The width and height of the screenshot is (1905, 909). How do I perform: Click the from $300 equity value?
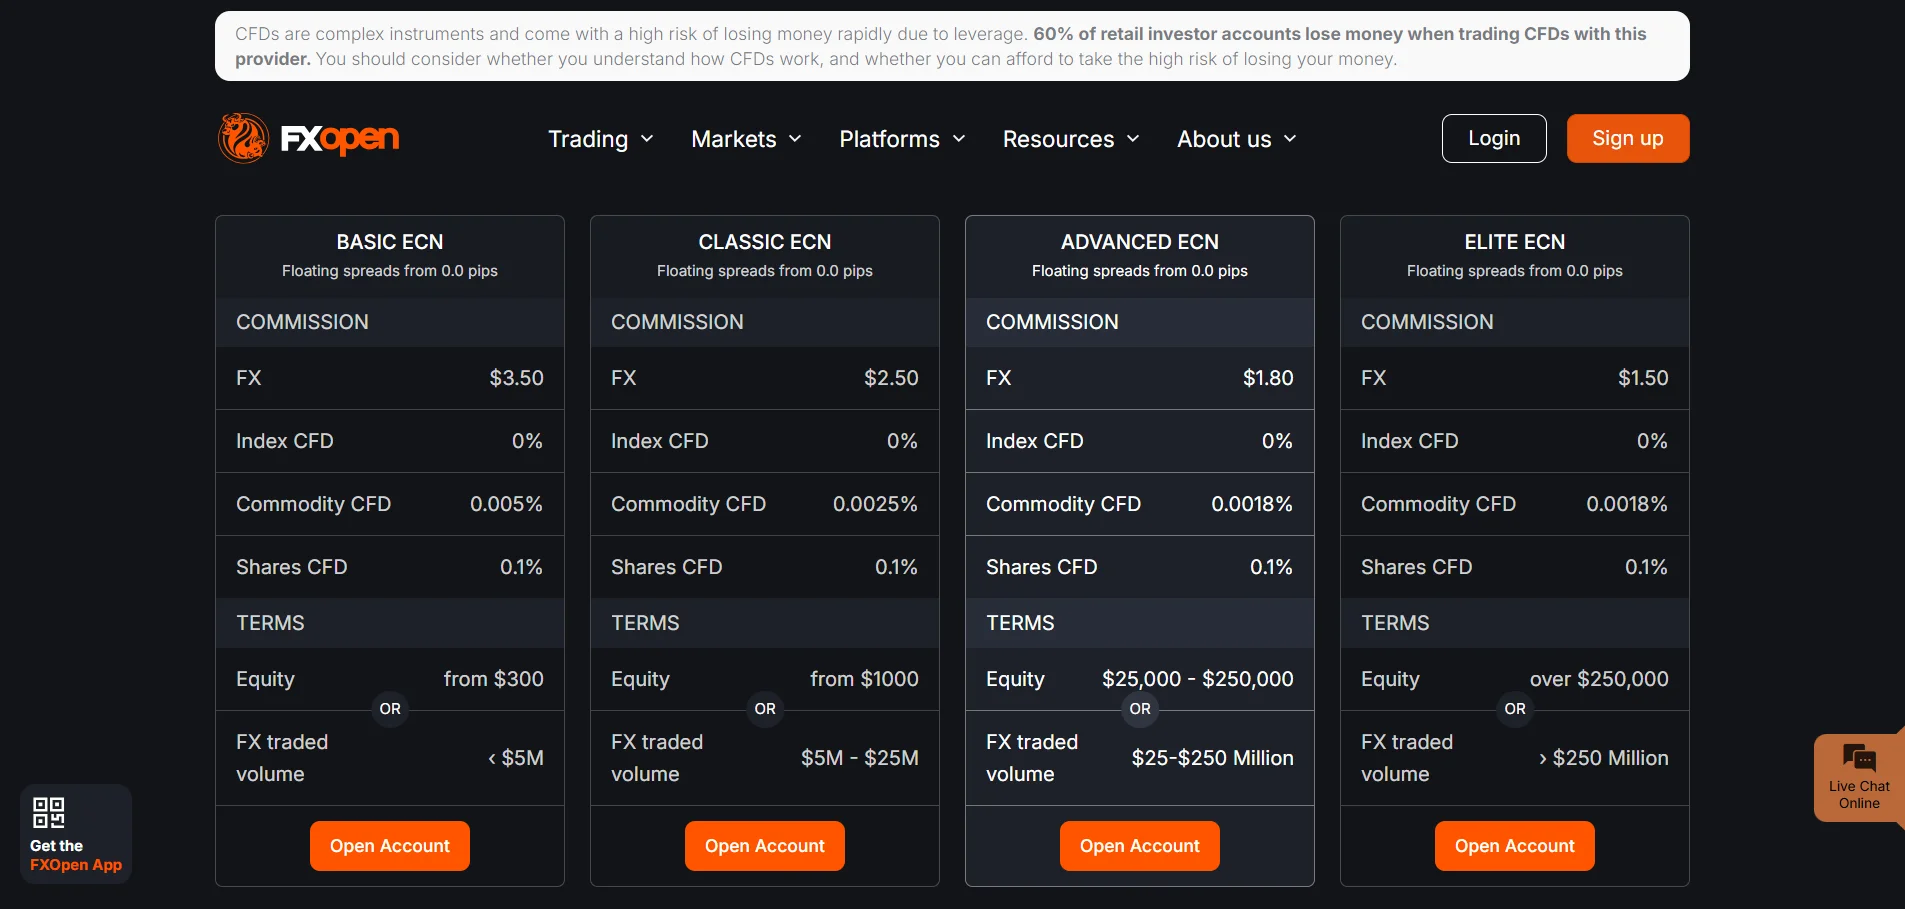pyautogui.click(x=494, y=679)
